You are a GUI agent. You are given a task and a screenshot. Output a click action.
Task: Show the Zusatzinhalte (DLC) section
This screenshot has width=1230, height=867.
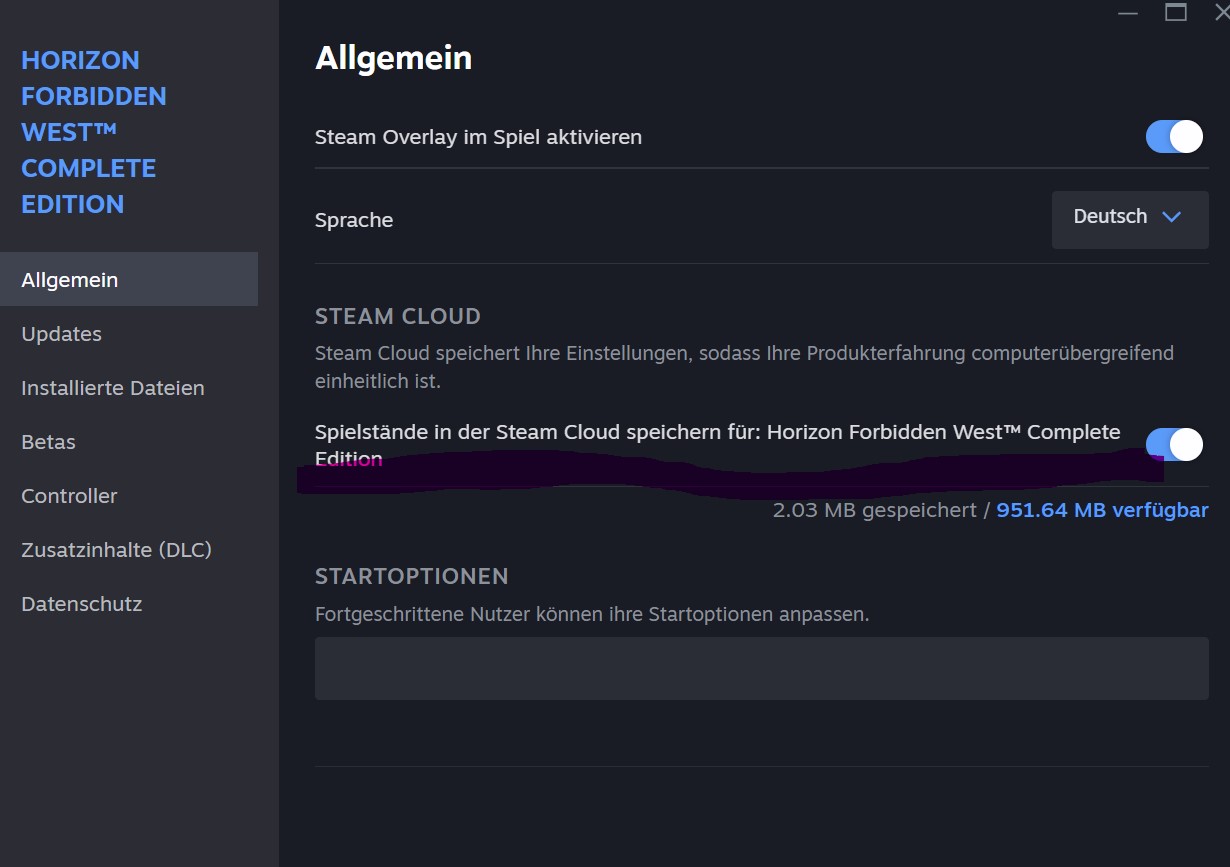point(116,550)
